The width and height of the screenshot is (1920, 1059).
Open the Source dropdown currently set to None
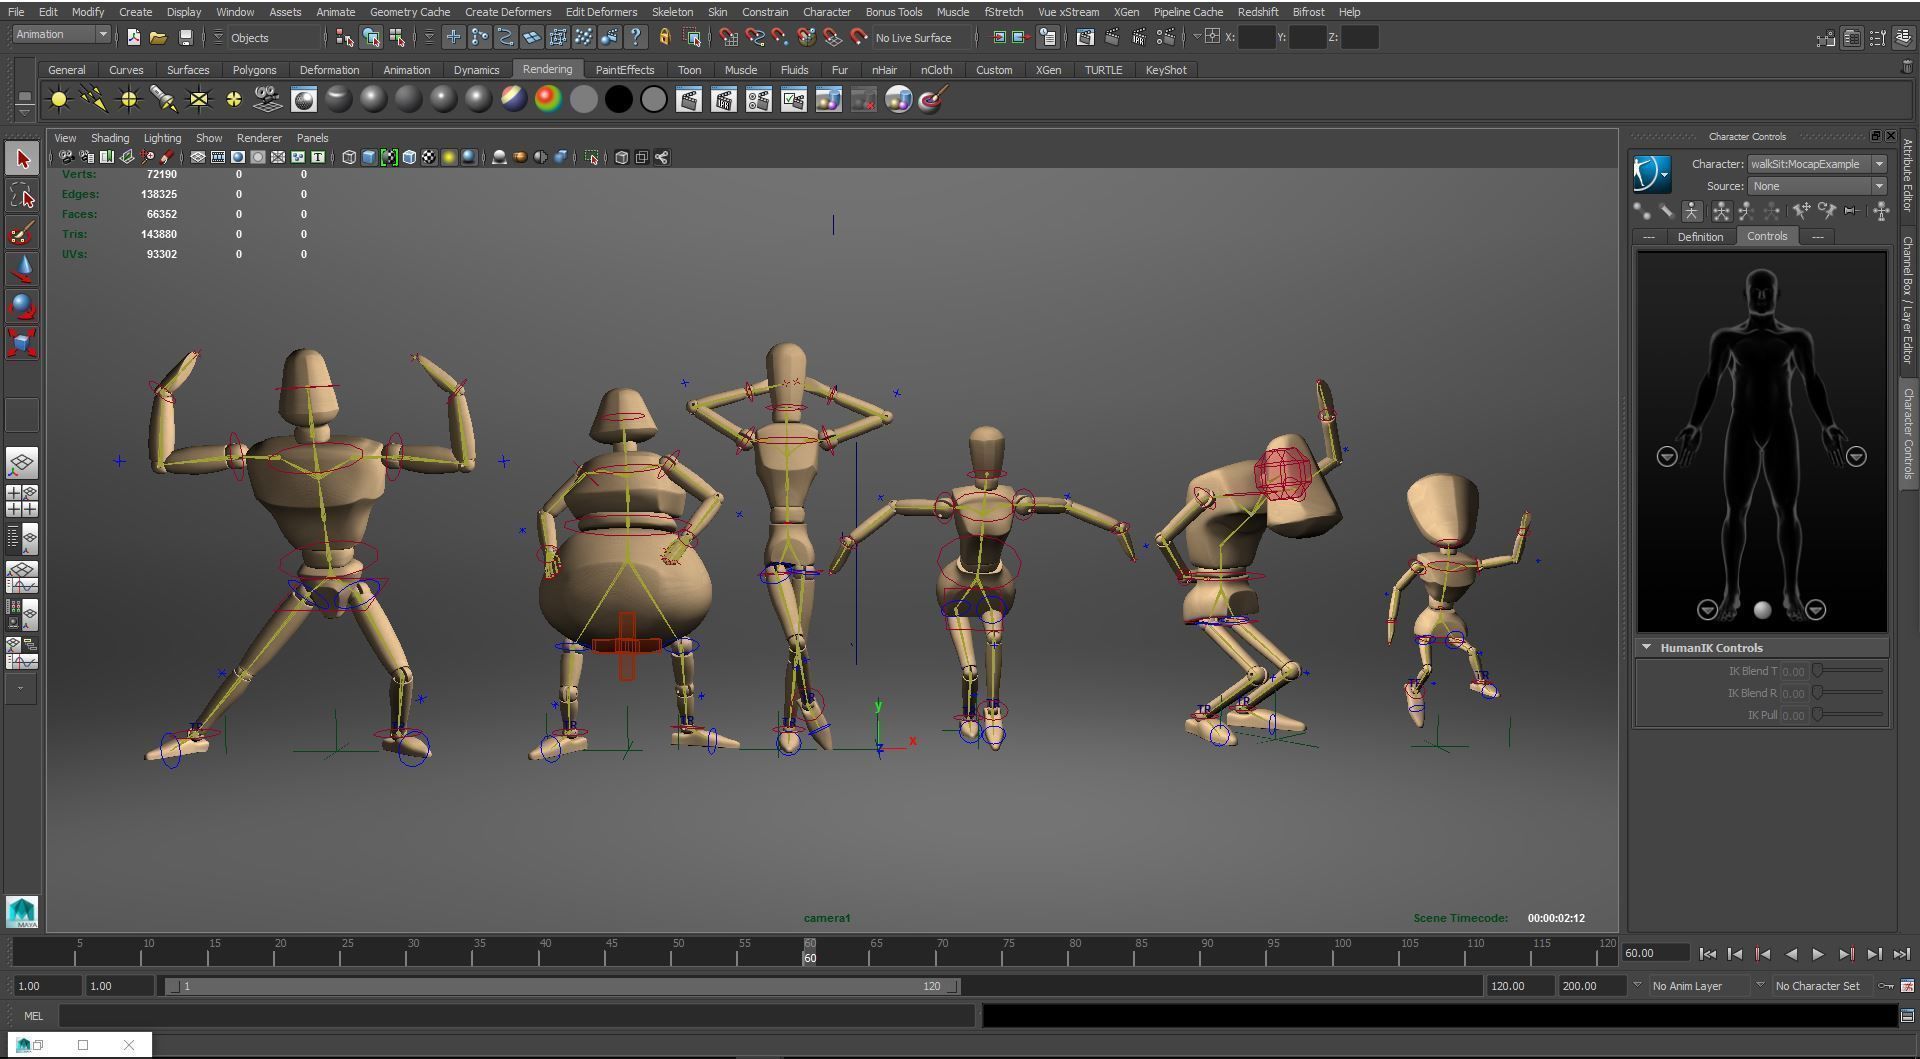[x=1878, y=186]
